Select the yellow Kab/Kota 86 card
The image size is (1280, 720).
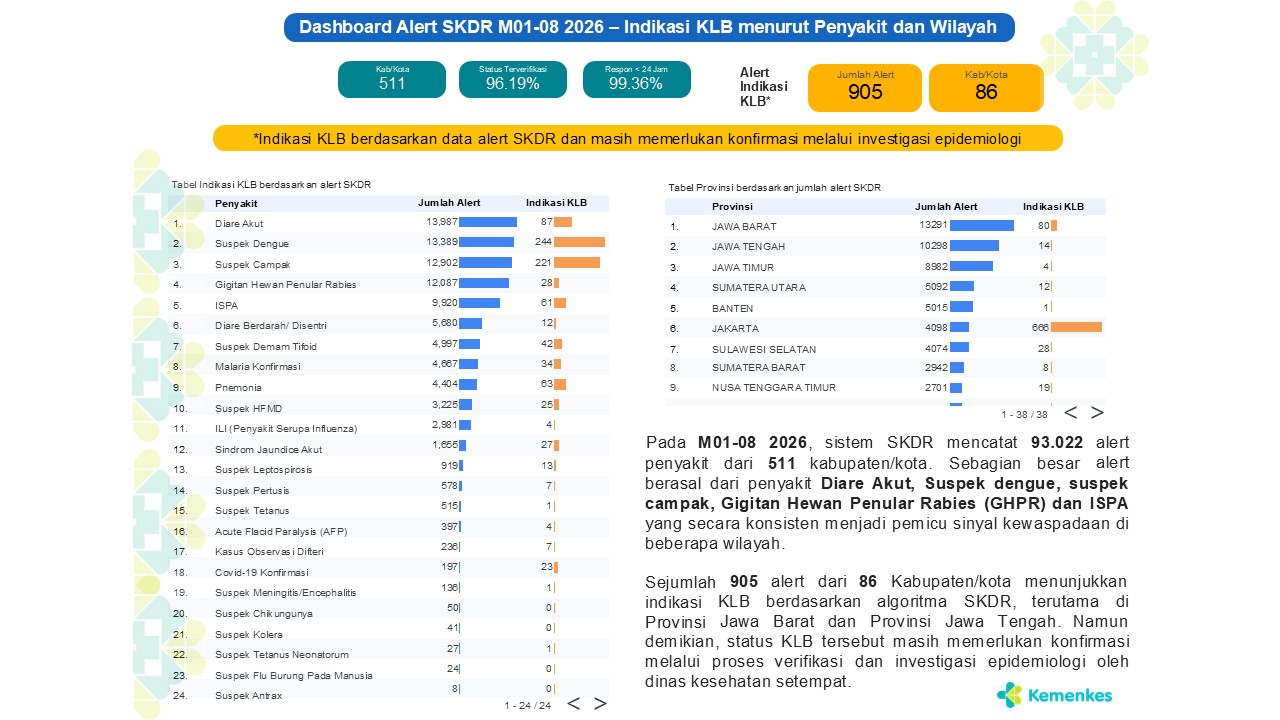point(986,88)
